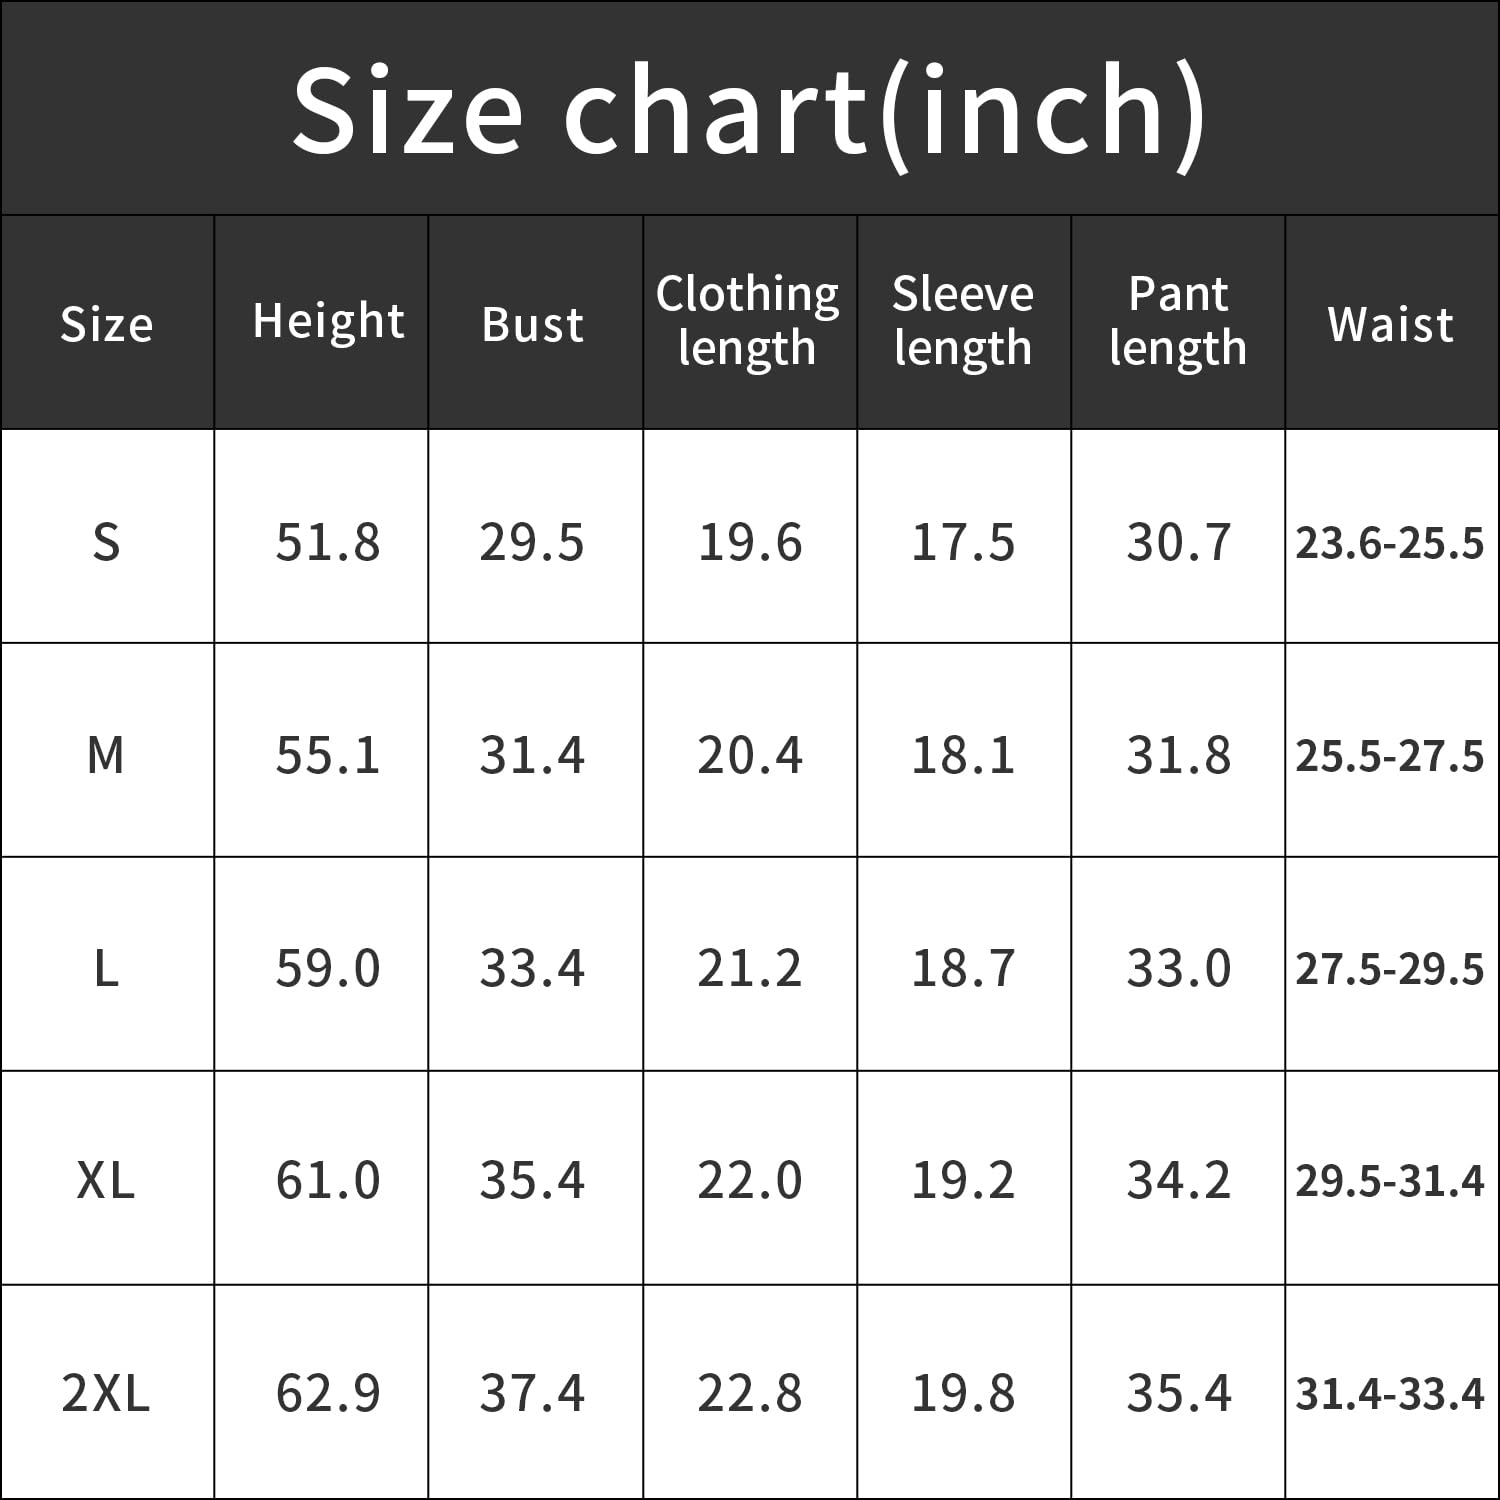Select the Pant length header cell
Image resolution: width=1500 pixels, height=1500 pixels.
click(x=1178, y=321)
